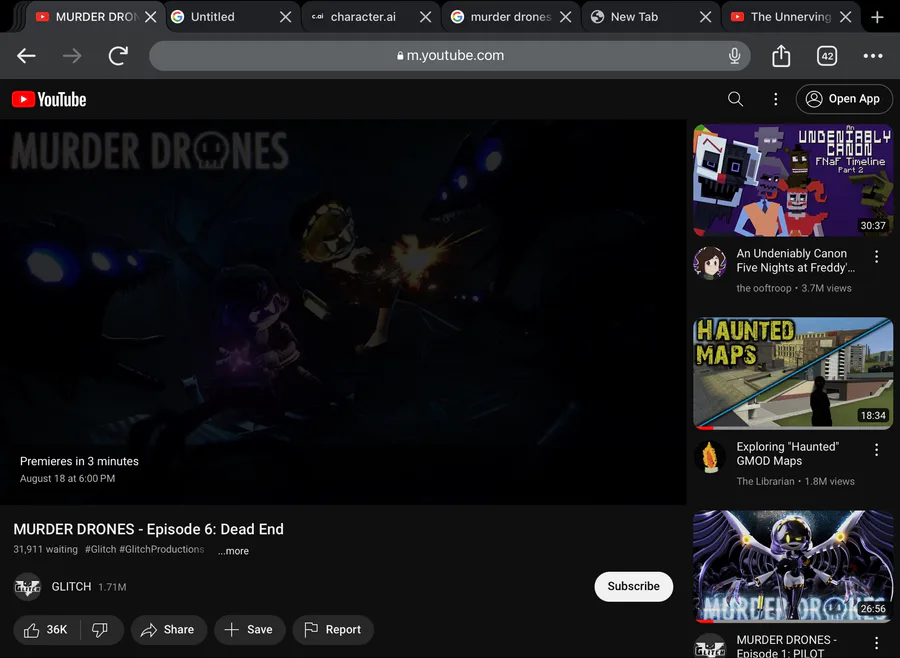Screen dimensions: 900x658
Task: Go back using the browser back arrow
Action: coord(26,56)
